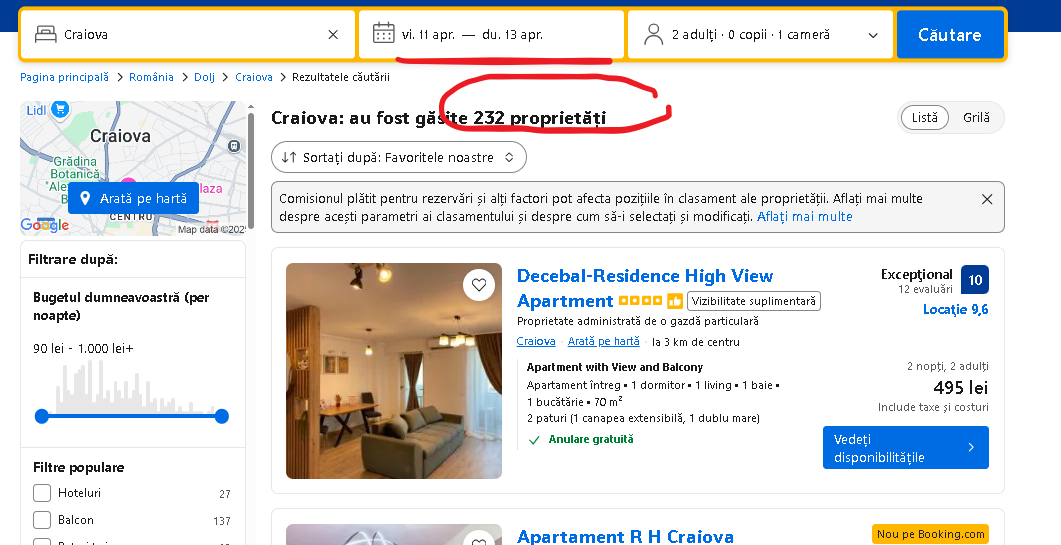Dismiss the commission ranking notice
The height and width of the screenshot is (545, 1061).
click(x=987, y=199)
